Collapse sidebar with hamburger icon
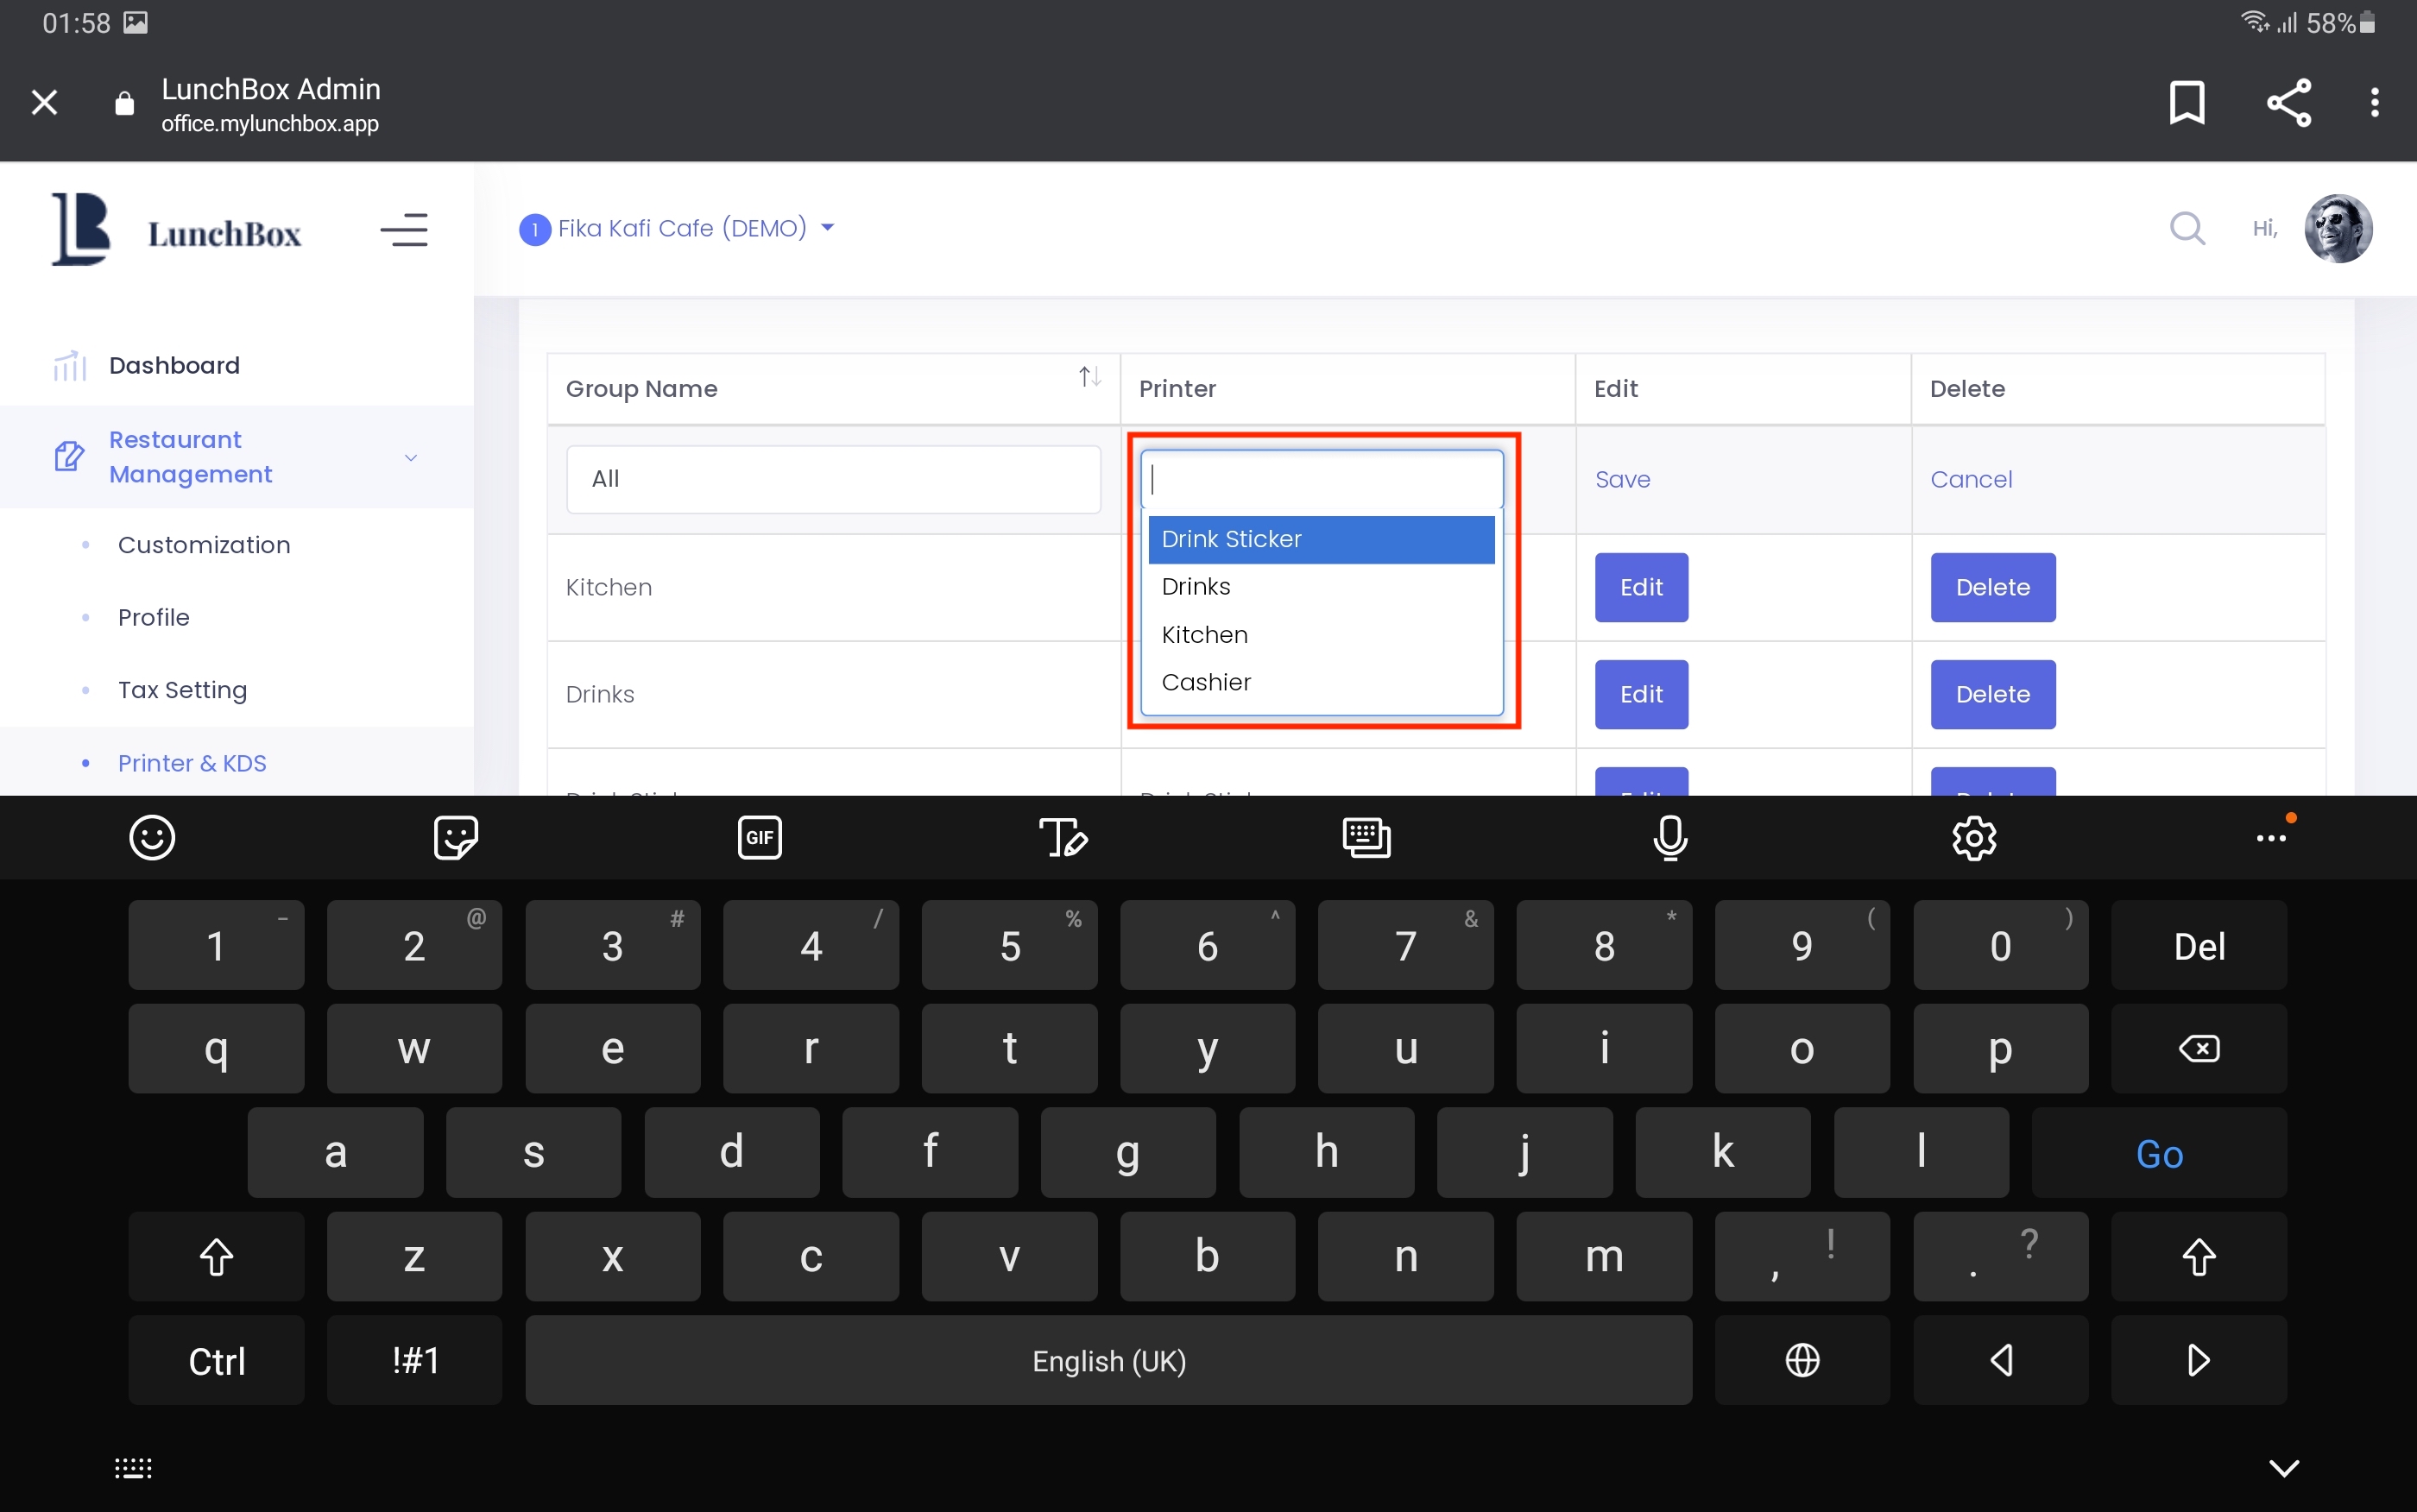The height and width of the screenshot is (1512, 2417). [x=404, y=230]
